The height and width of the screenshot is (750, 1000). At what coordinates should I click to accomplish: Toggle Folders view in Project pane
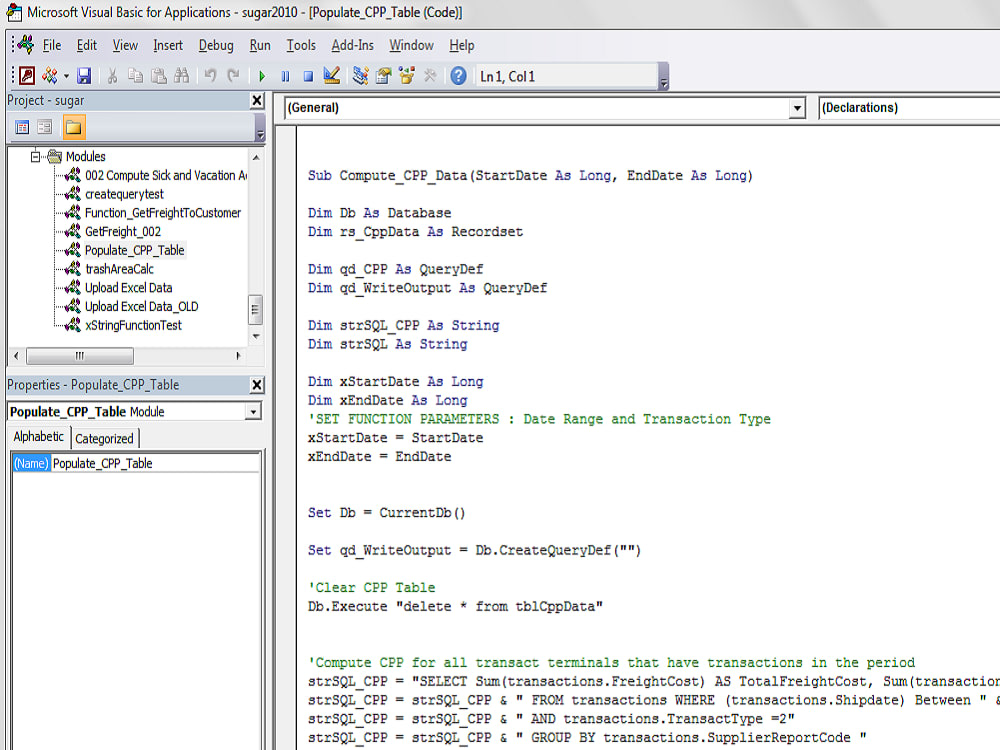click(73, 128)
